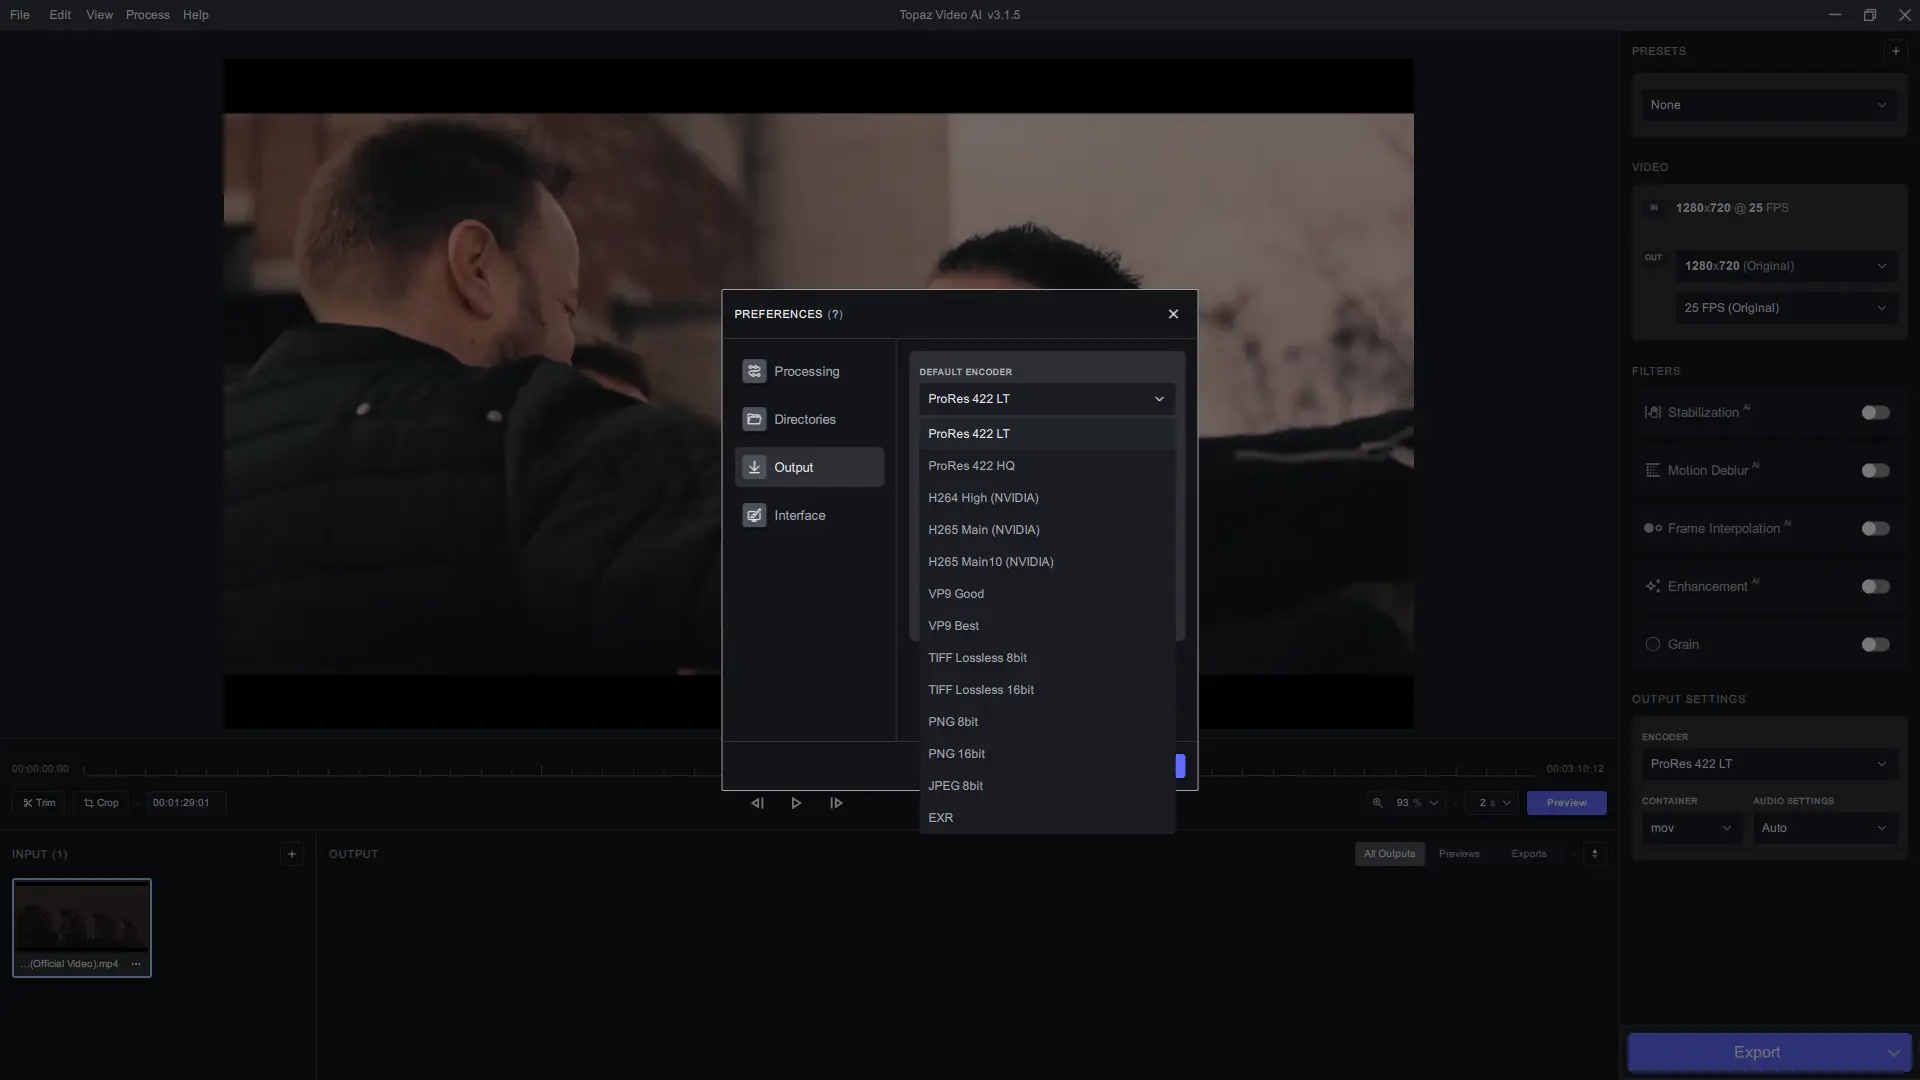This screenshot has width=1920, height=1080.
Task: Open output resolution 1280x720 dropdown
Action: click(x=1785, y=266)
